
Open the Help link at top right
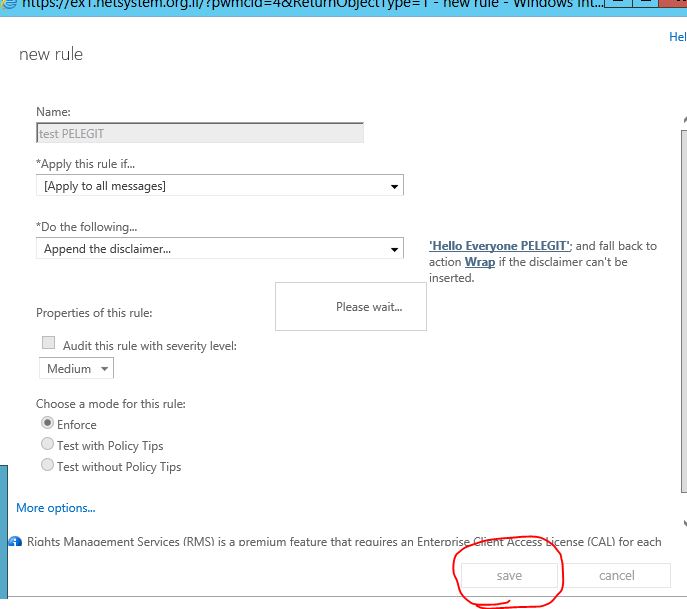tap(678, 37)
